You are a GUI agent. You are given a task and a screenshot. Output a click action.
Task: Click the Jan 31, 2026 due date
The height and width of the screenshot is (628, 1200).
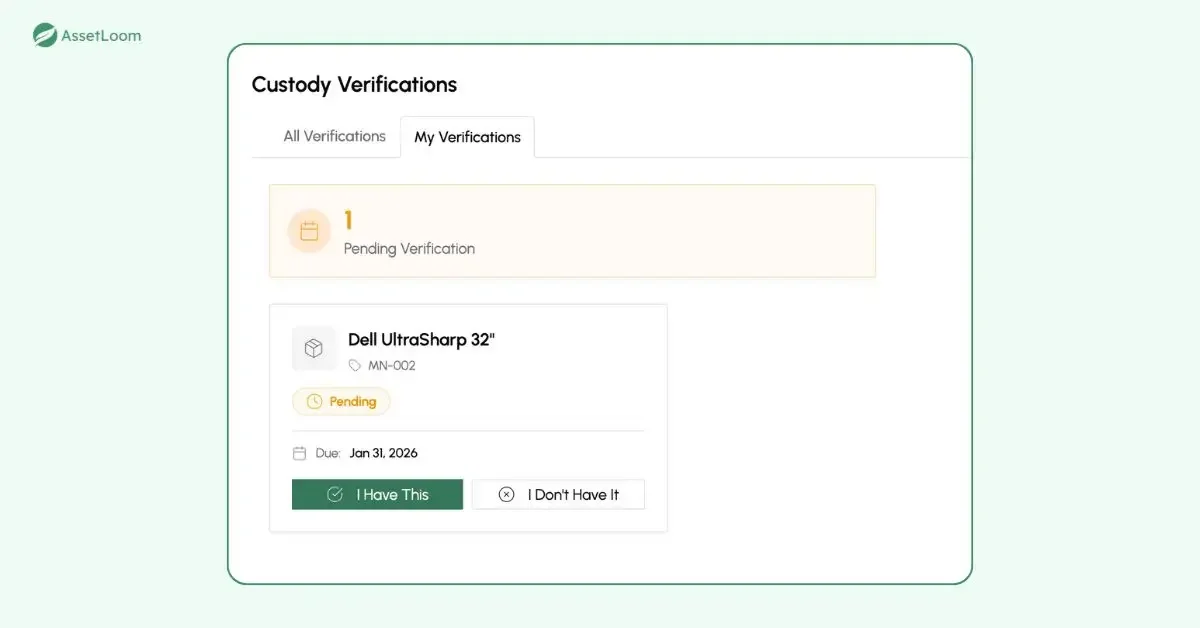click(x=383, y=453)
